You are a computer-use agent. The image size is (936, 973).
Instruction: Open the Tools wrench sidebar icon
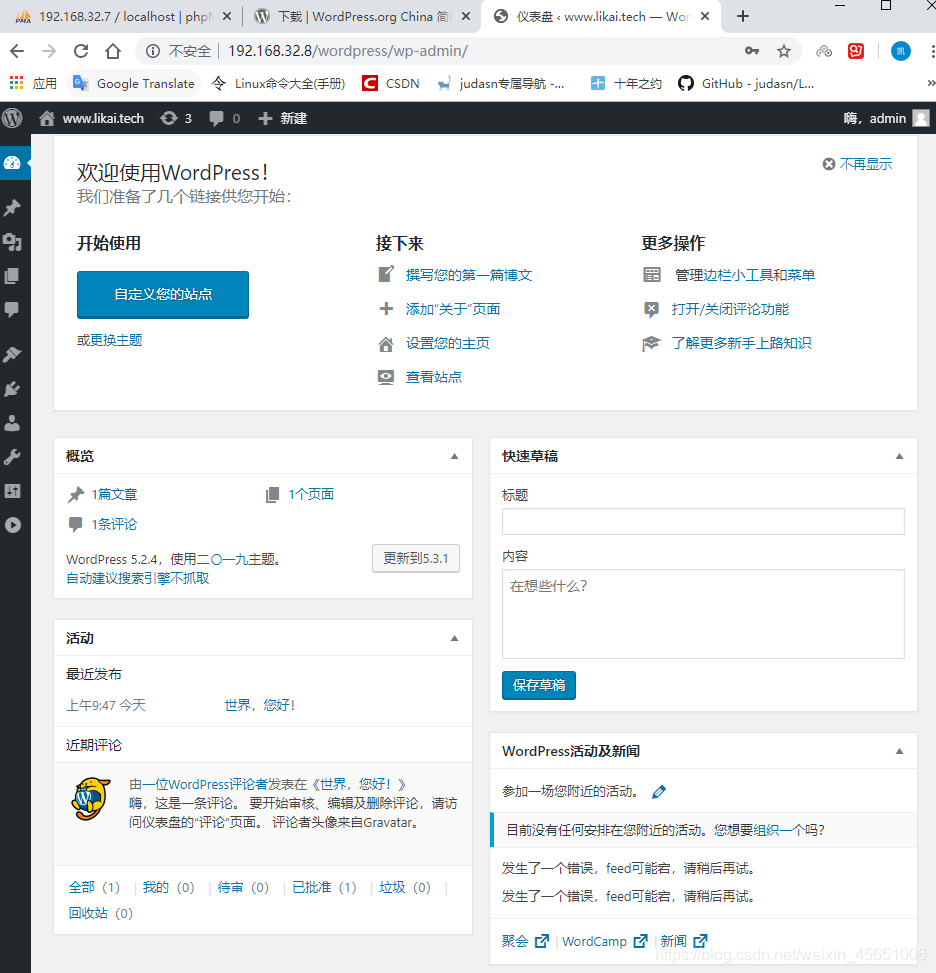point(12,457)
